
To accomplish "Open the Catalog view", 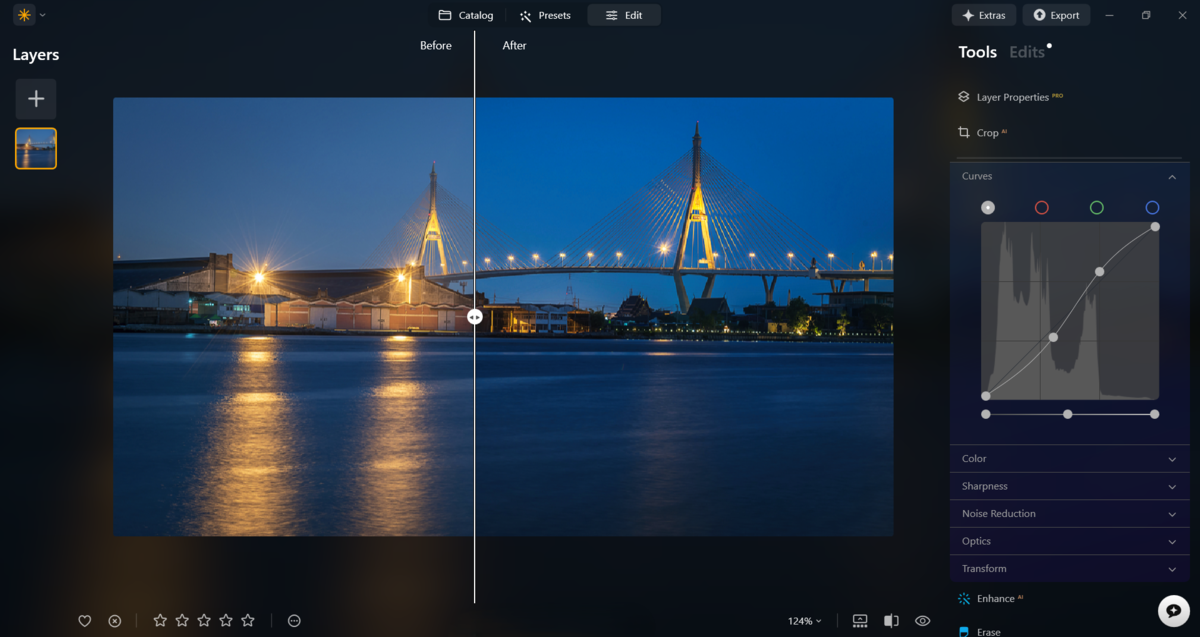I will [x=465, y=15].
